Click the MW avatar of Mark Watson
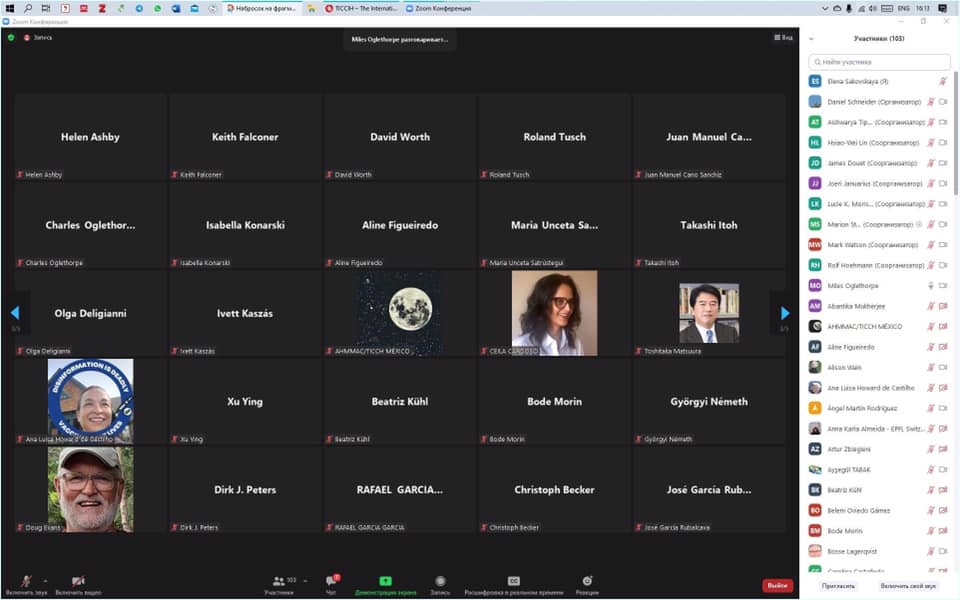The width and height of the screenshot is (960, 600). coord(815,245)
